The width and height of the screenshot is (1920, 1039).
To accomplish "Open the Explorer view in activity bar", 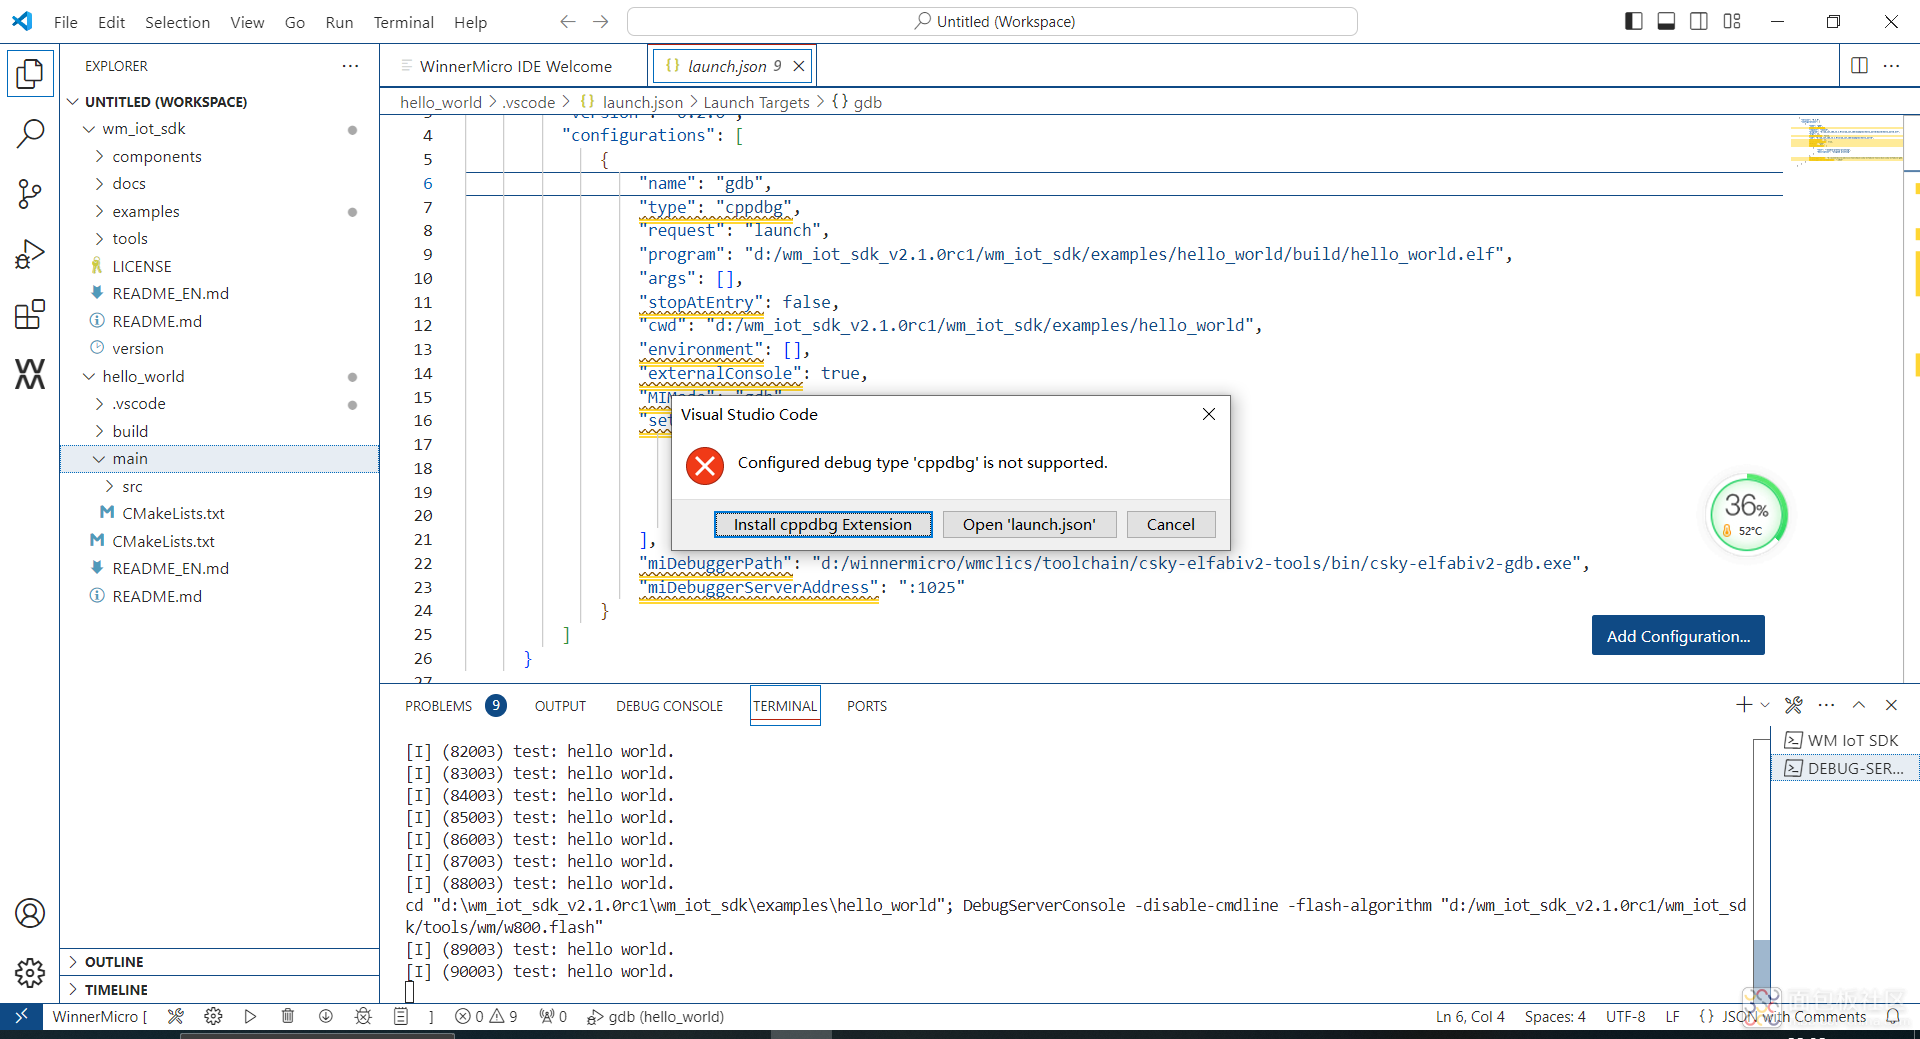I will (x=30, y=73).
